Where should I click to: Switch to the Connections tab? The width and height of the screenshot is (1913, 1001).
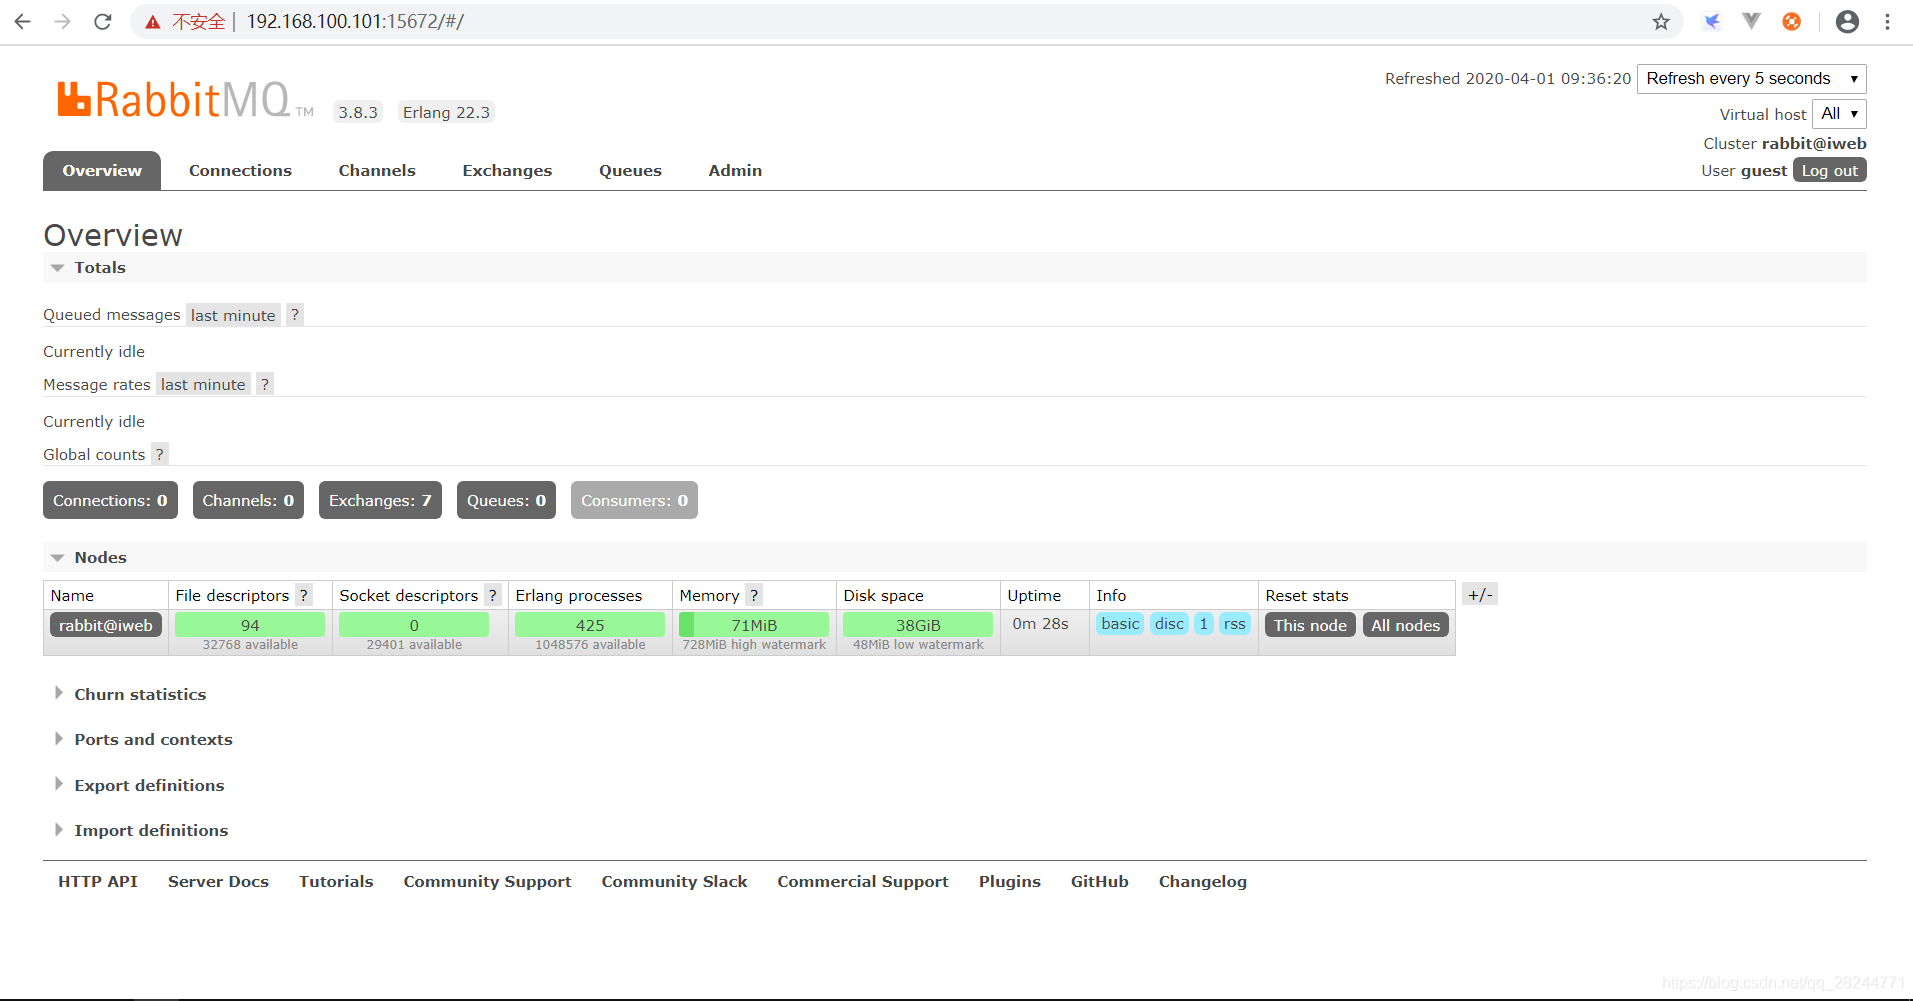point(240,170)
